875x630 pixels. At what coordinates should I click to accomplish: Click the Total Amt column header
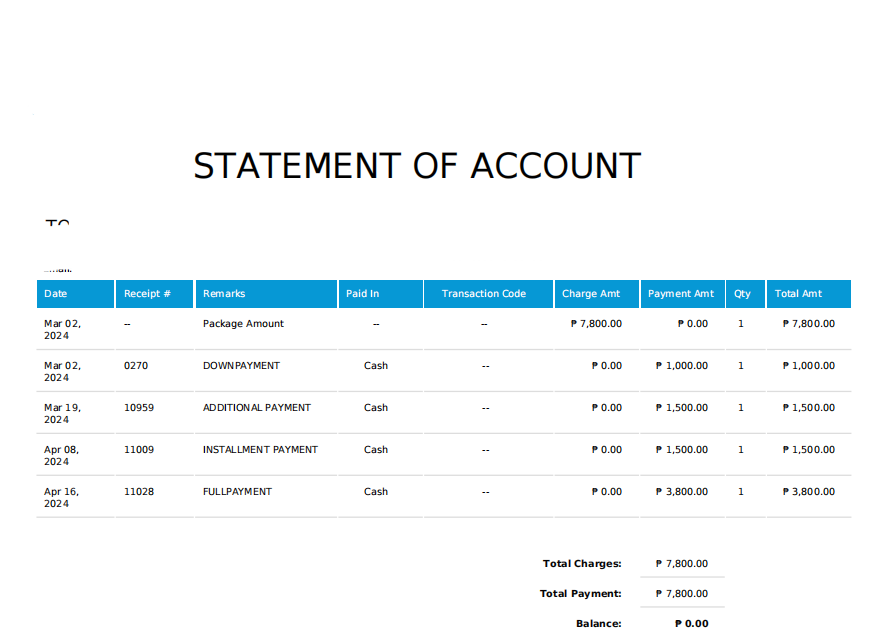(x=809, y=294)
